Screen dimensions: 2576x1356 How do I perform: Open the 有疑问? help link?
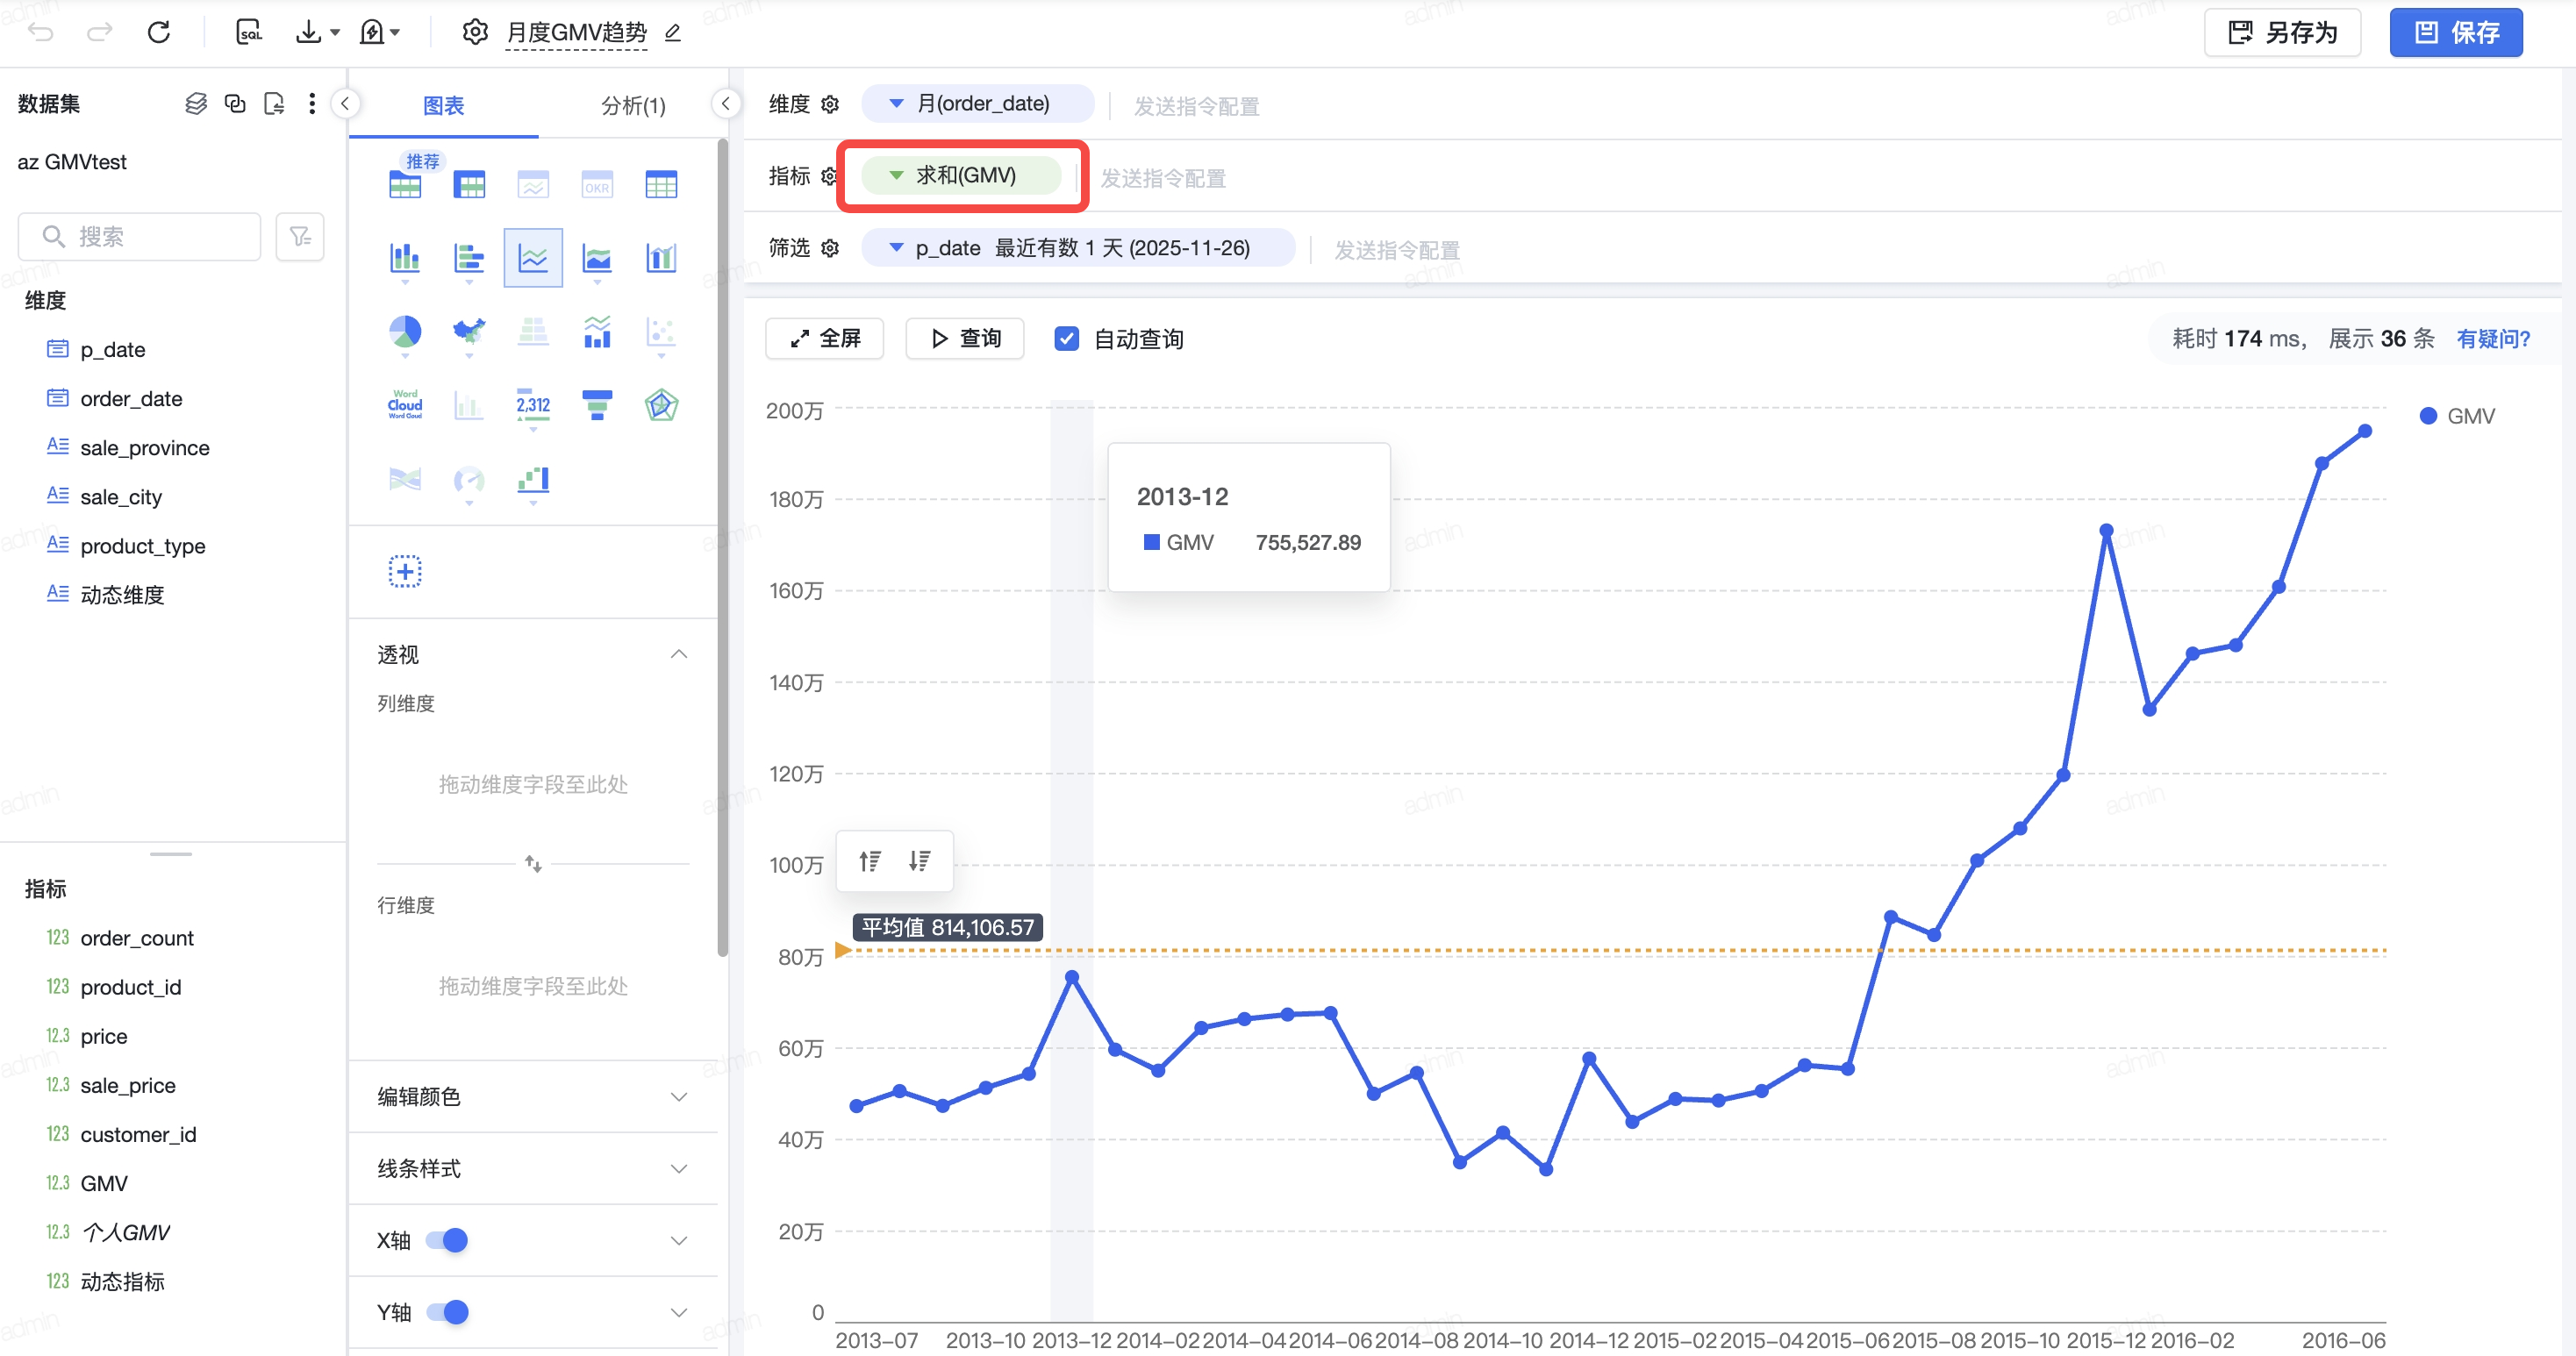[x=2493, y=339]
